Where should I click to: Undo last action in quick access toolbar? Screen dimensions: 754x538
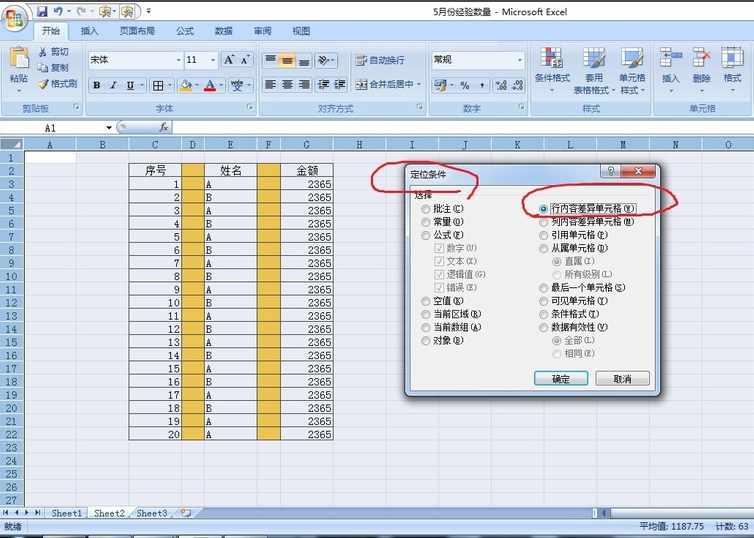coord(58,11)
